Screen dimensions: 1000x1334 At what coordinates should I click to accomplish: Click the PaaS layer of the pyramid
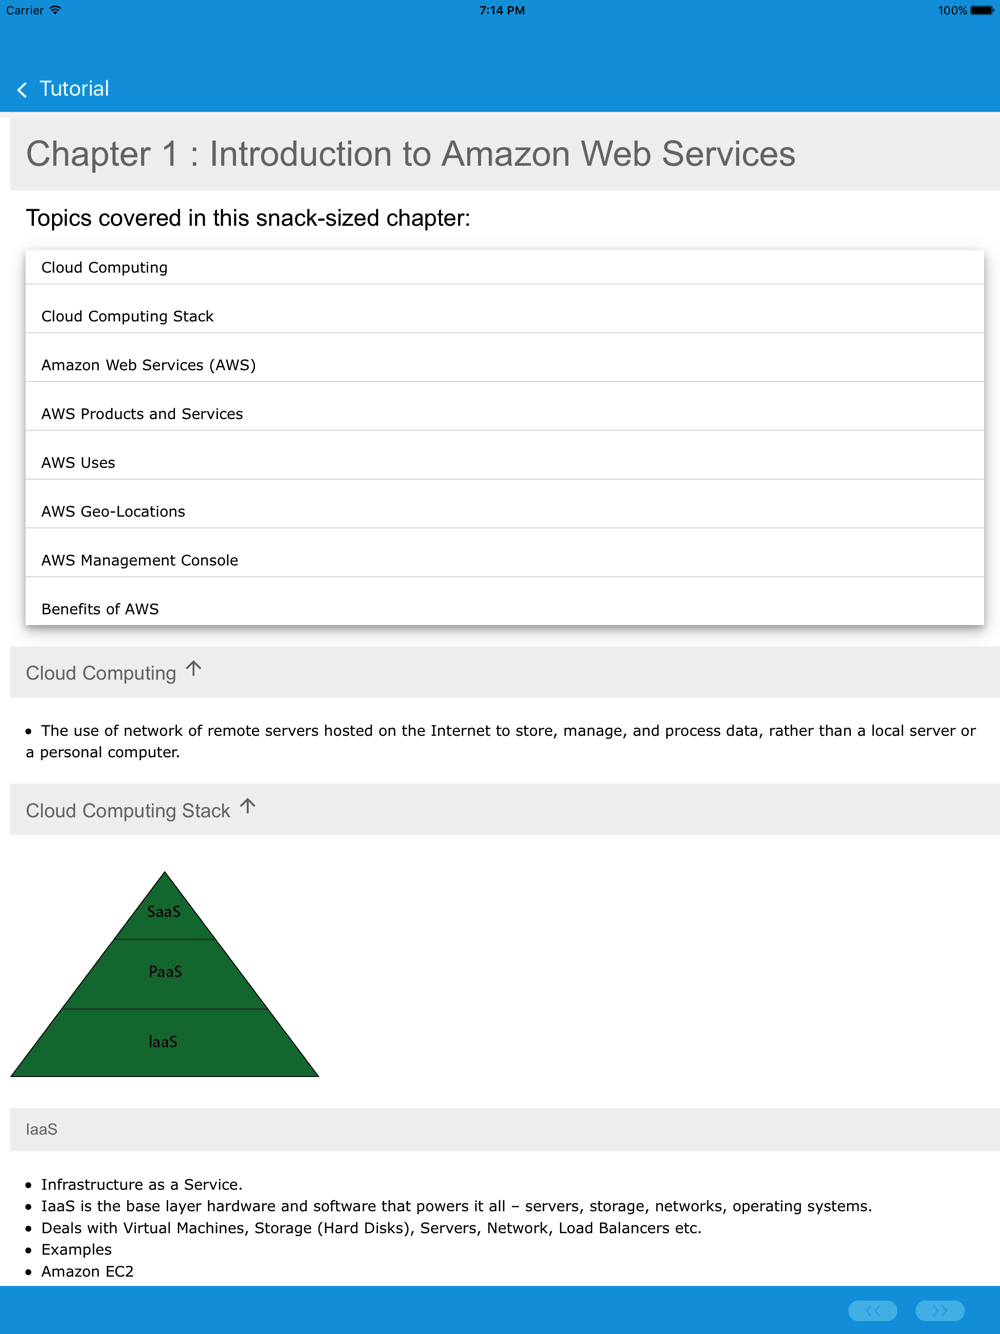165,972
